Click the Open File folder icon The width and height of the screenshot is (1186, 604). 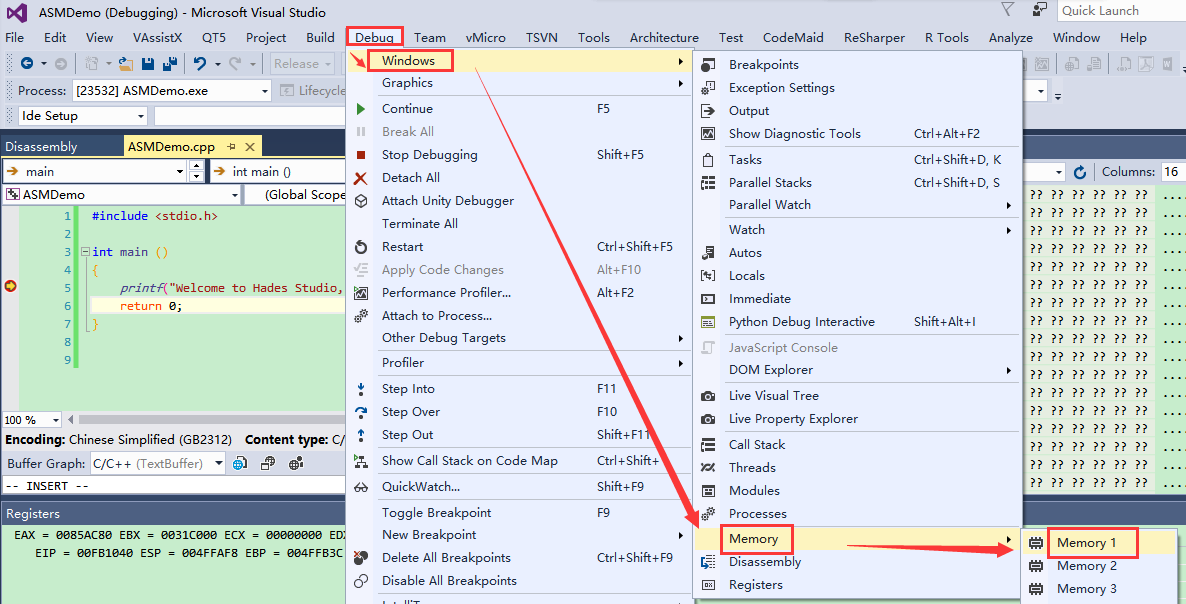click(126, 64)
